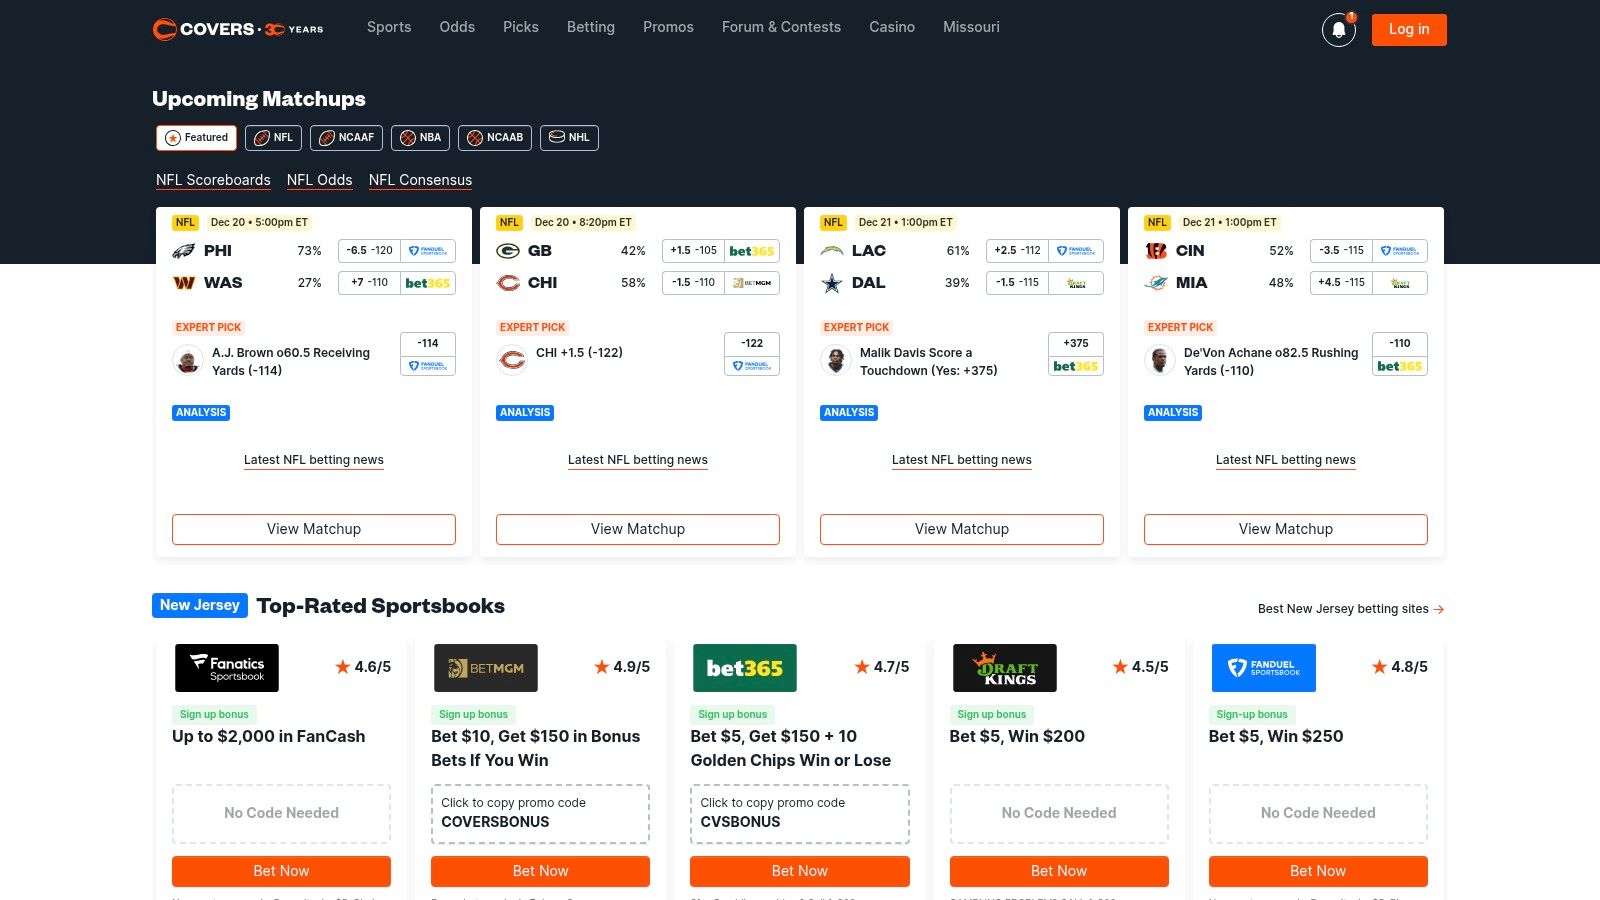Select the Featured tab
Viewport: 1600px width, 900px height.
pos(195,138)
